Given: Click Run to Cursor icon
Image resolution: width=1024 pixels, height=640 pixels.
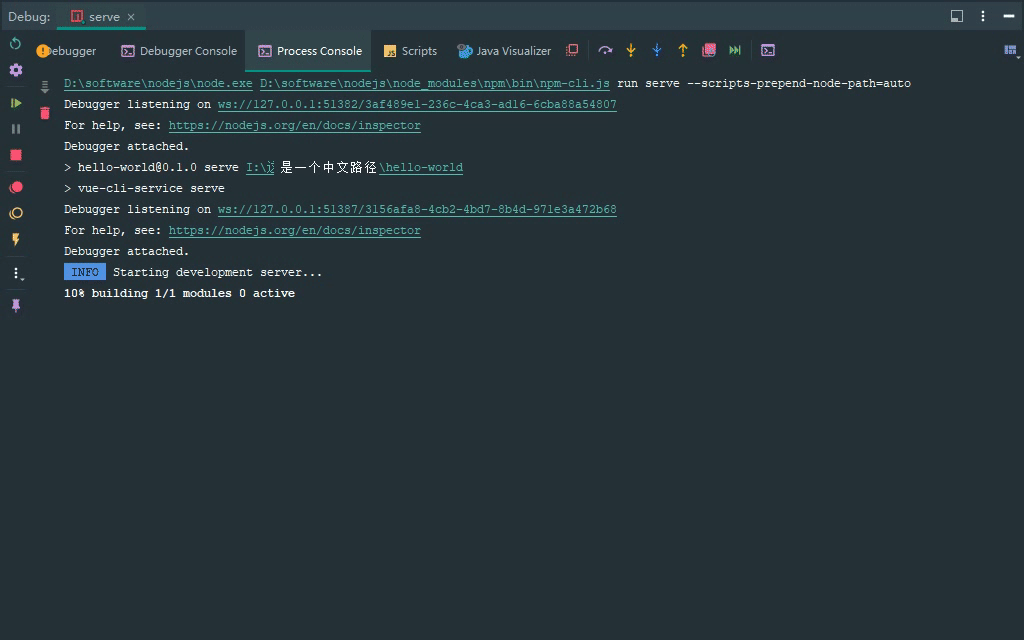Looking at the screenshot, I should [x=735, y=50].
